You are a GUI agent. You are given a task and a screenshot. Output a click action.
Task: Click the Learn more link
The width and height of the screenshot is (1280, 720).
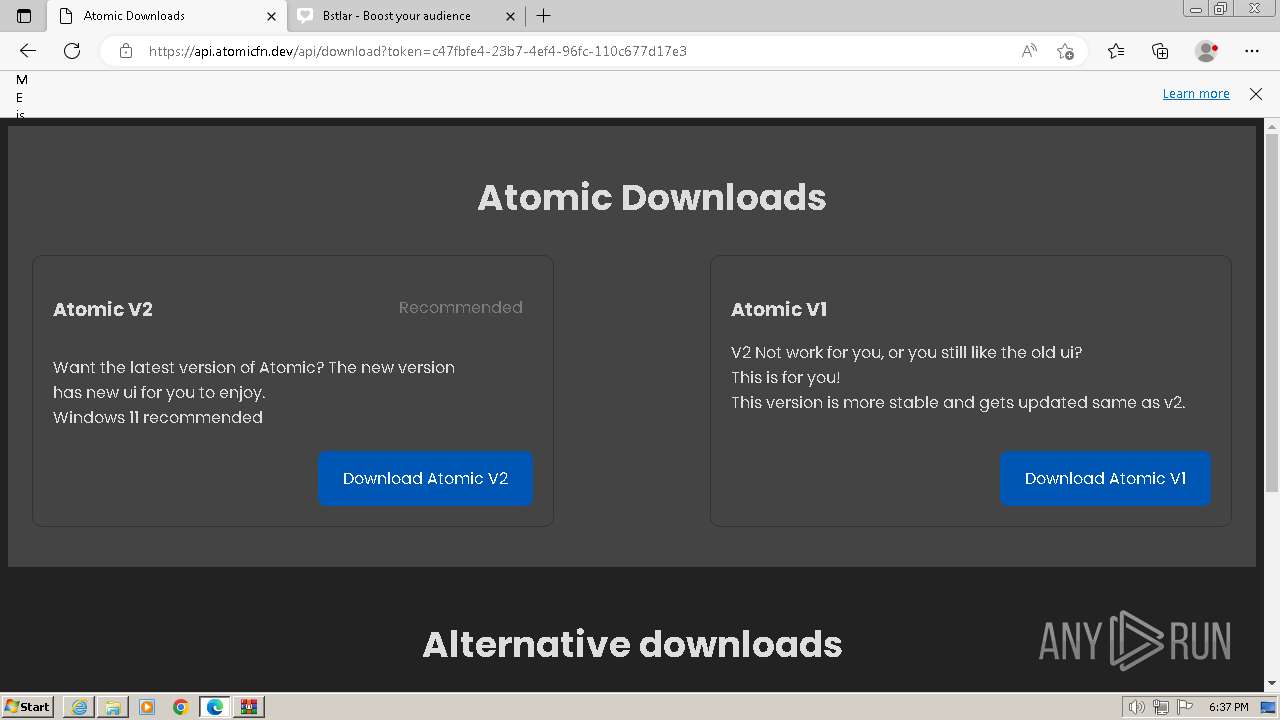click(1196, 93)
